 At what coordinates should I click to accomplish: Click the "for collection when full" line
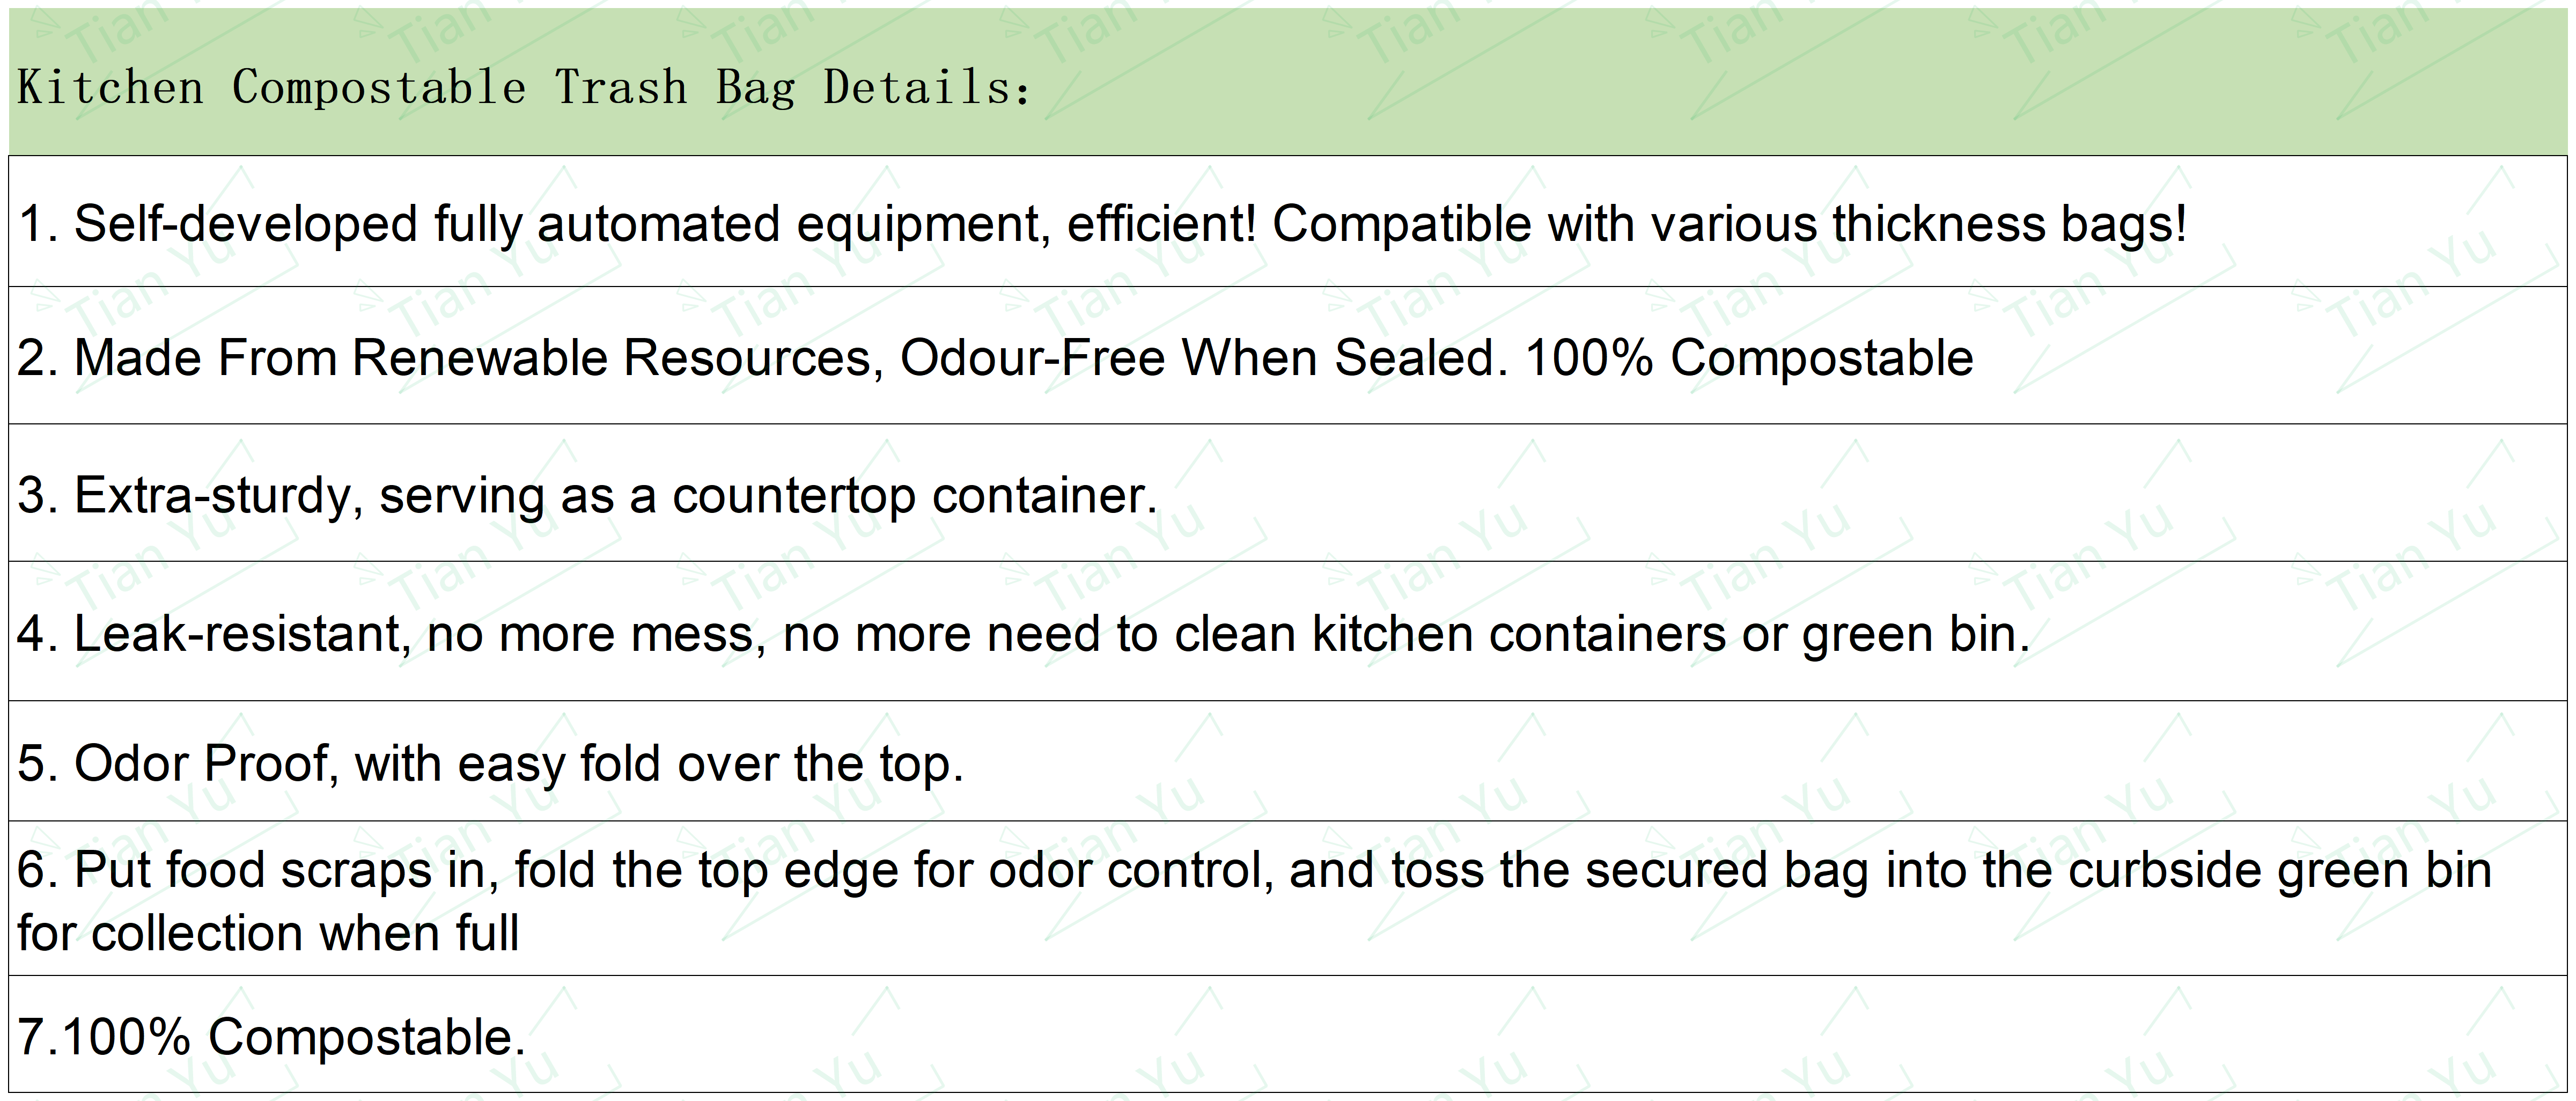[268, 934]
